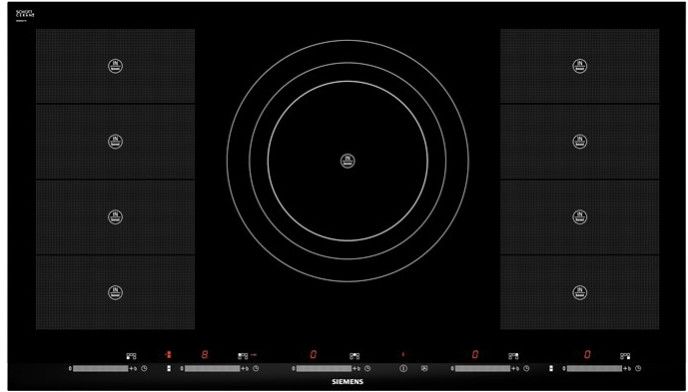Tap the Schott Ceran logo in corner
The width and height of the screenshot is (688, 392).
click(x=25, y=14)
